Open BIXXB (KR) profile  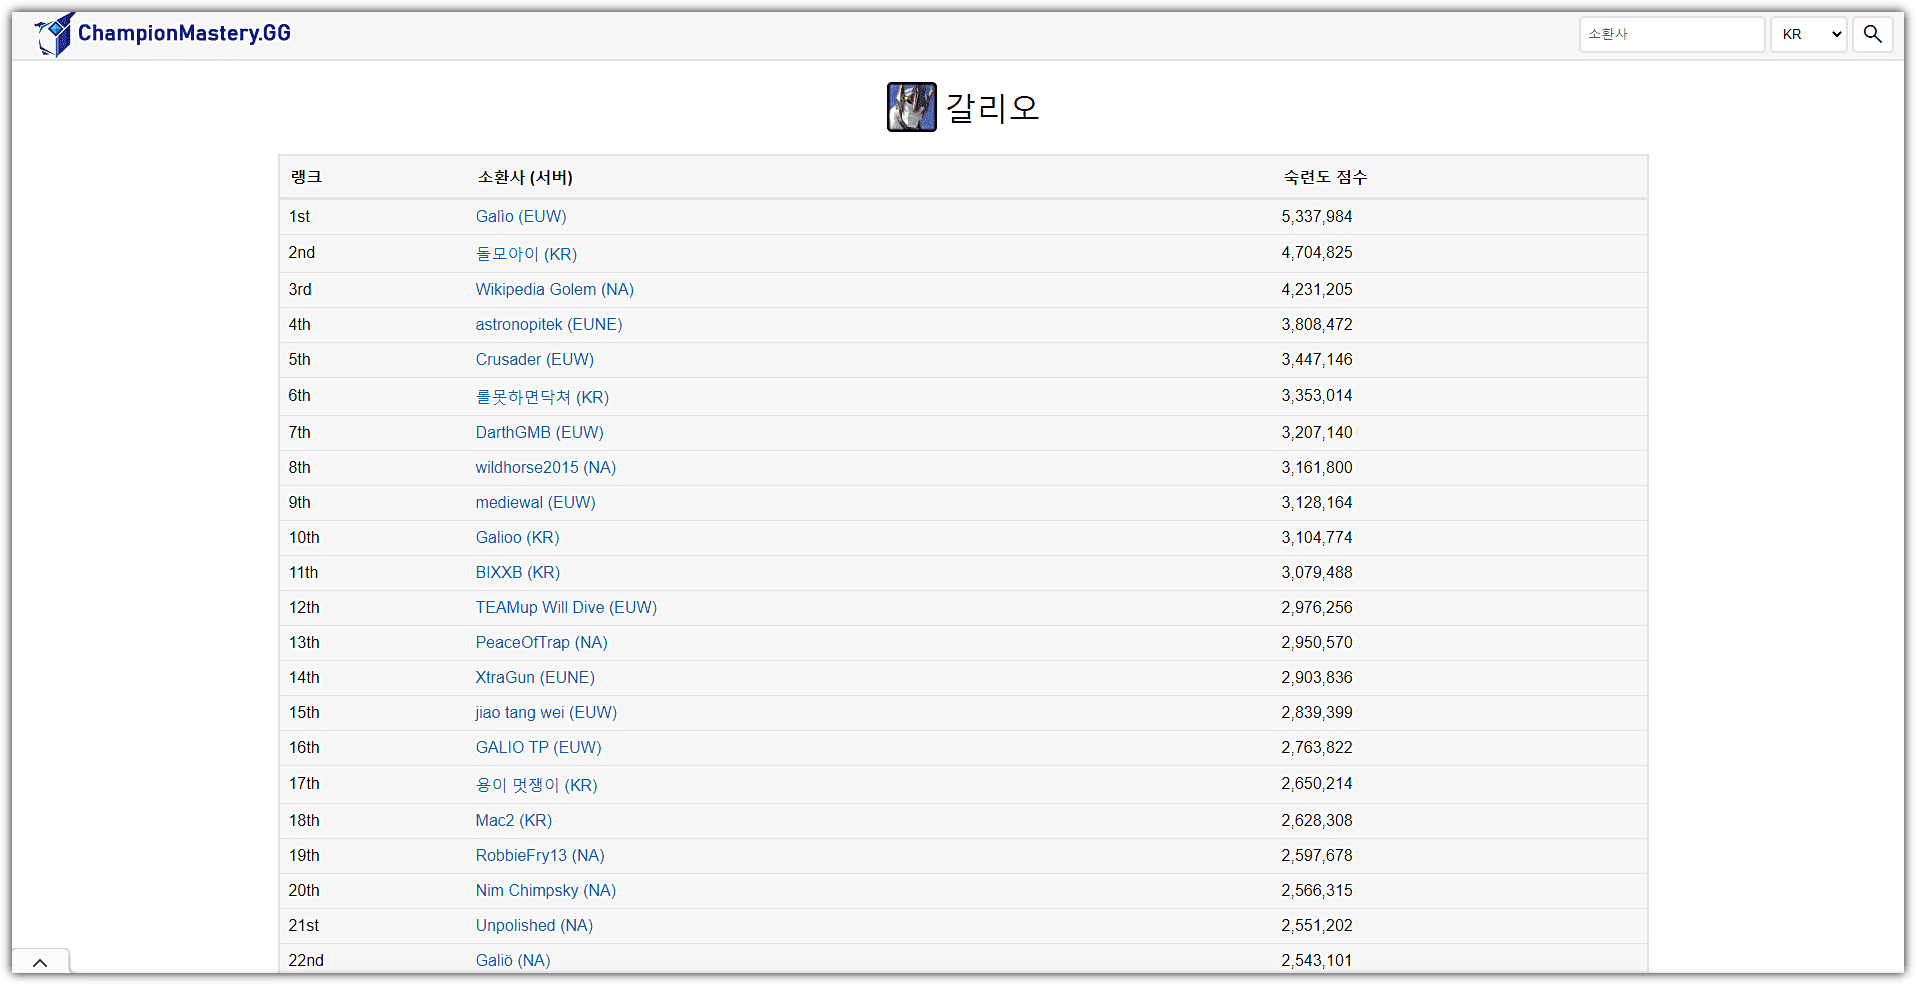(x=518, y=572)
